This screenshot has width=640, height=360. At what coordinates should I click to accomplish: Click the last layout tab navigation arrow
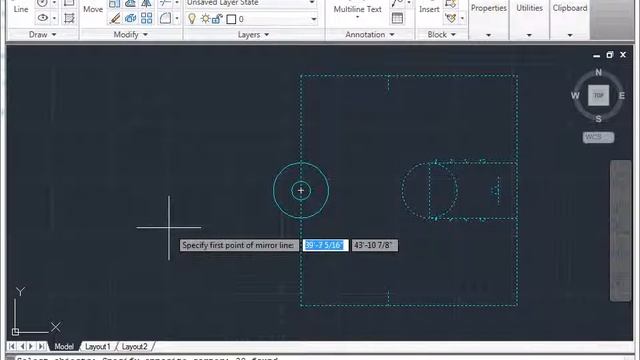[41, 346]
